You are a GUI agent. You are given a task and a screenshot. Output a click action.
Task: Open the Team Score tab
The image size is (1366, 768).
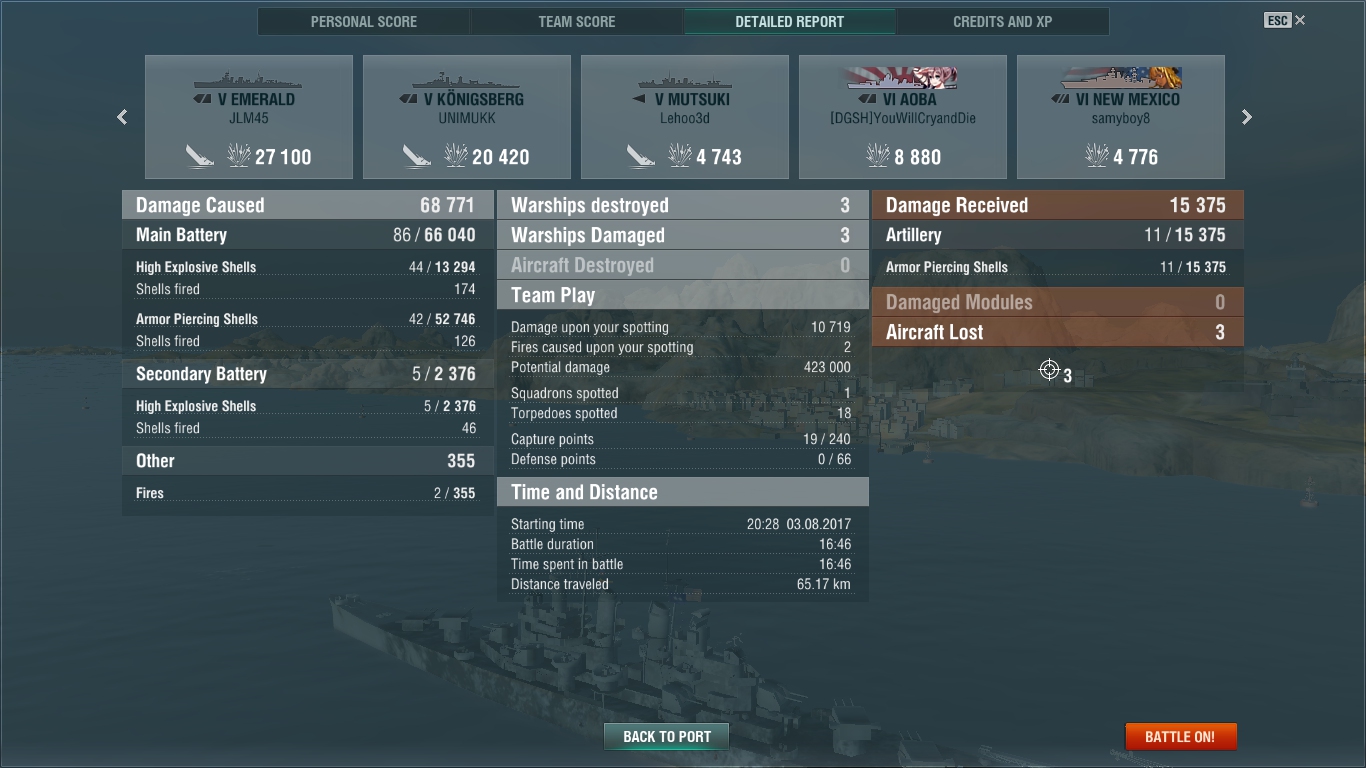point(577,22)
